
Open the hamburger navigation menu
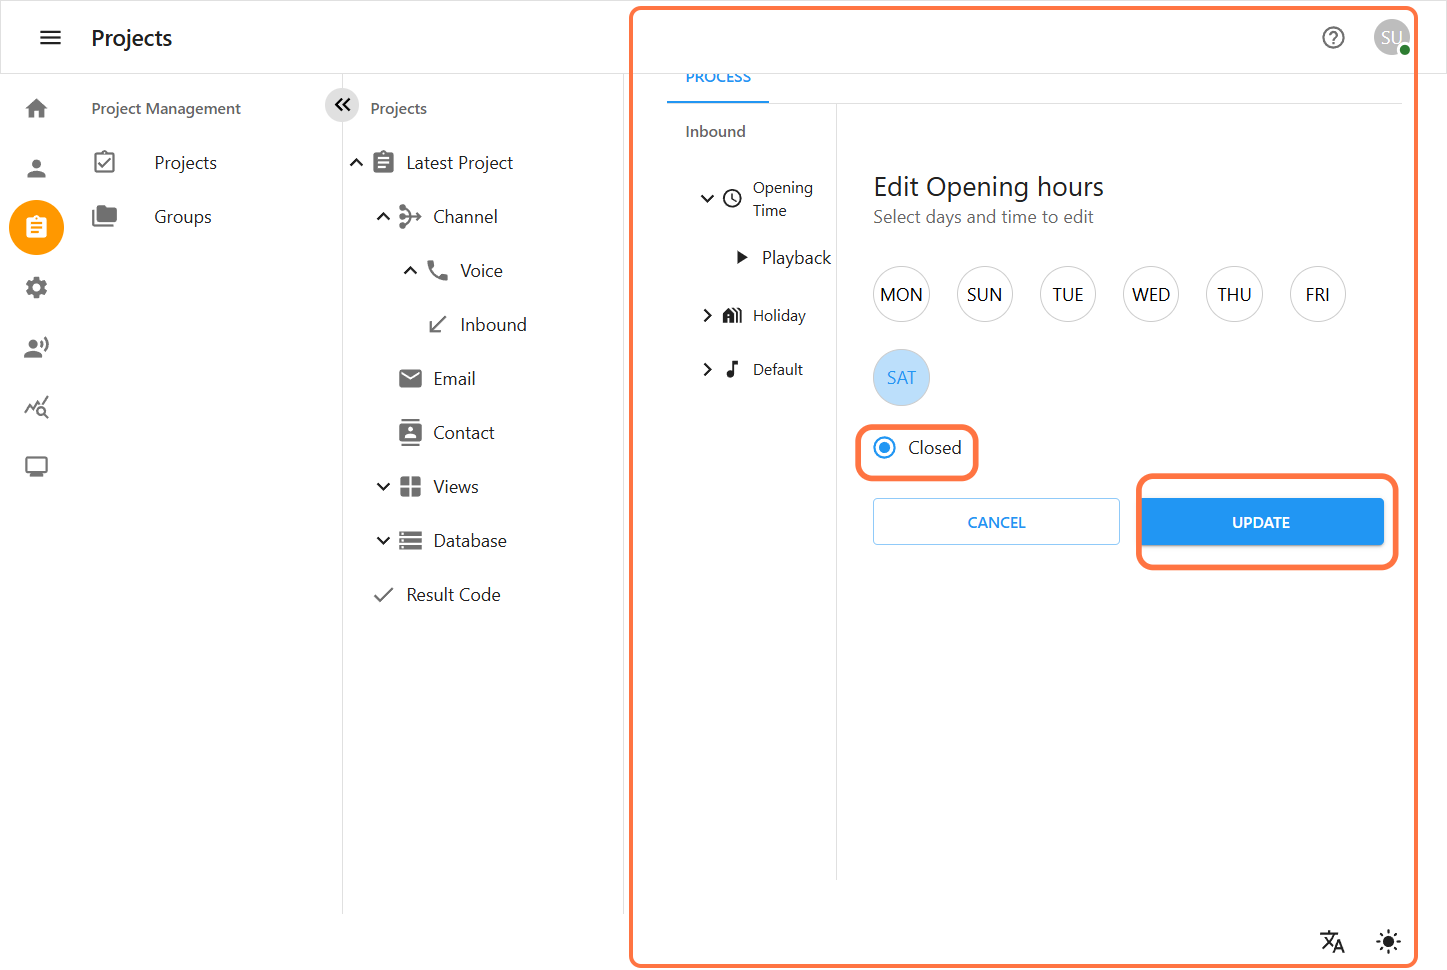(50, 38)
